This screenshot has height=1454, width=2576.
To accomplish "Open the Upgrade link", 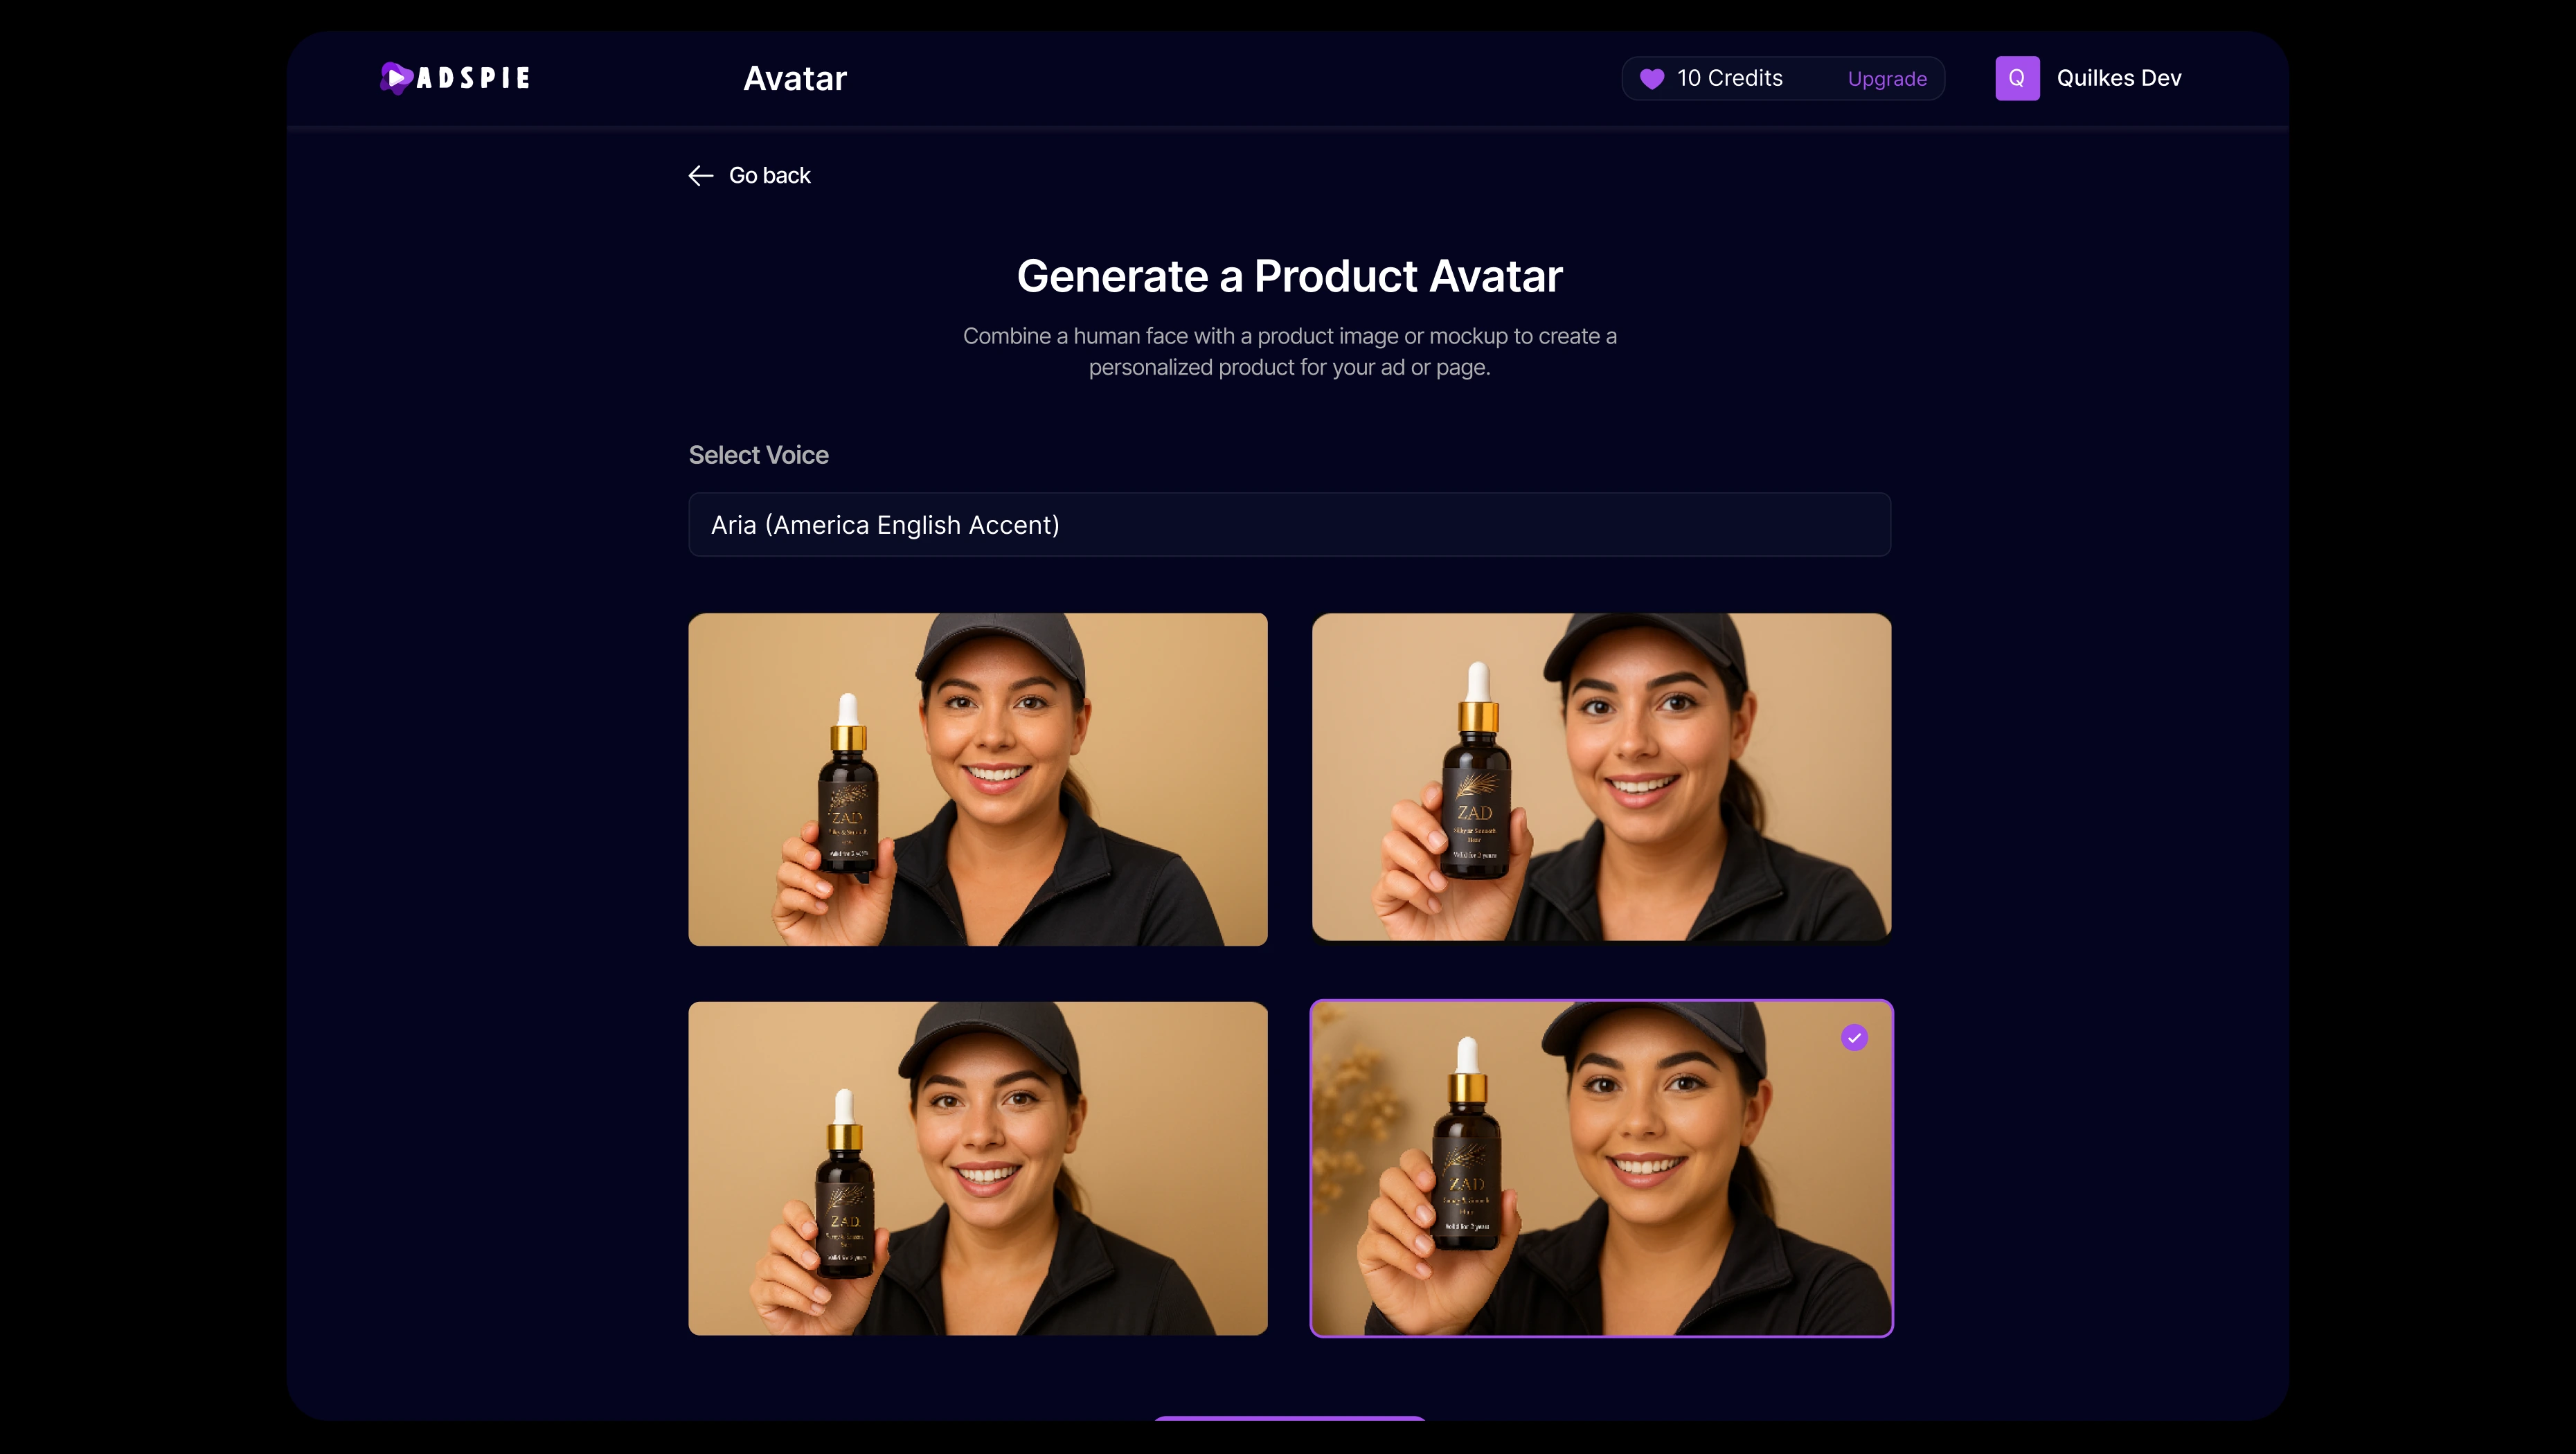I will (x=1886, y=79).
